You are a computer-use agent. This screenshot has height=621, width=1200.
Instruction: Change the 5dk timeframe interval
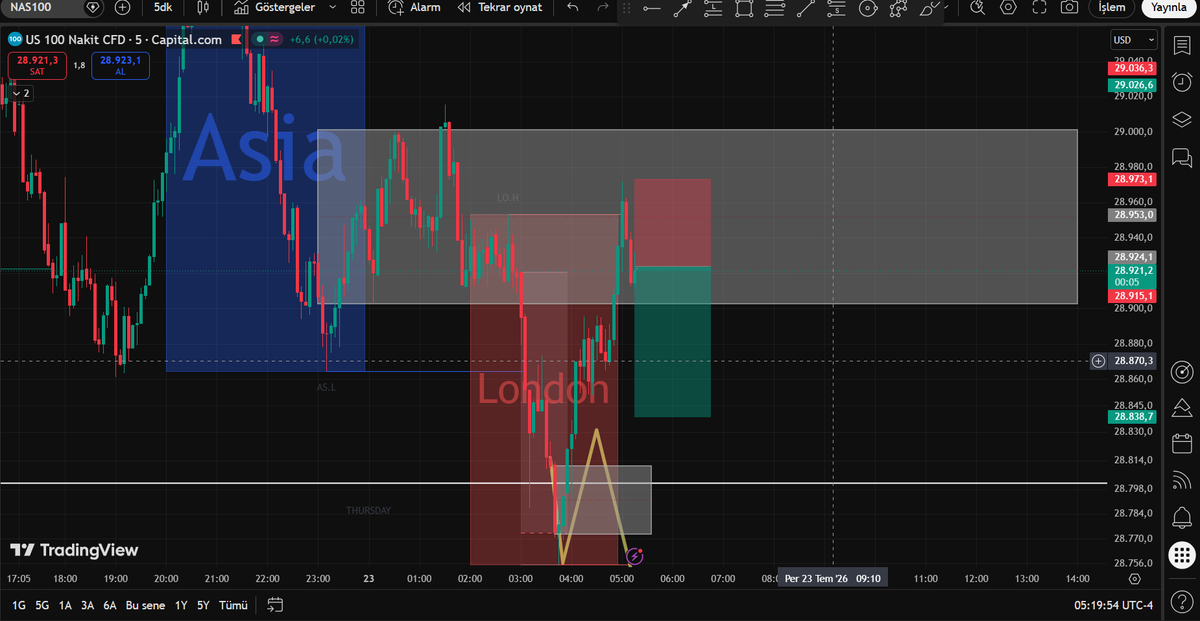tap(162, 7)
